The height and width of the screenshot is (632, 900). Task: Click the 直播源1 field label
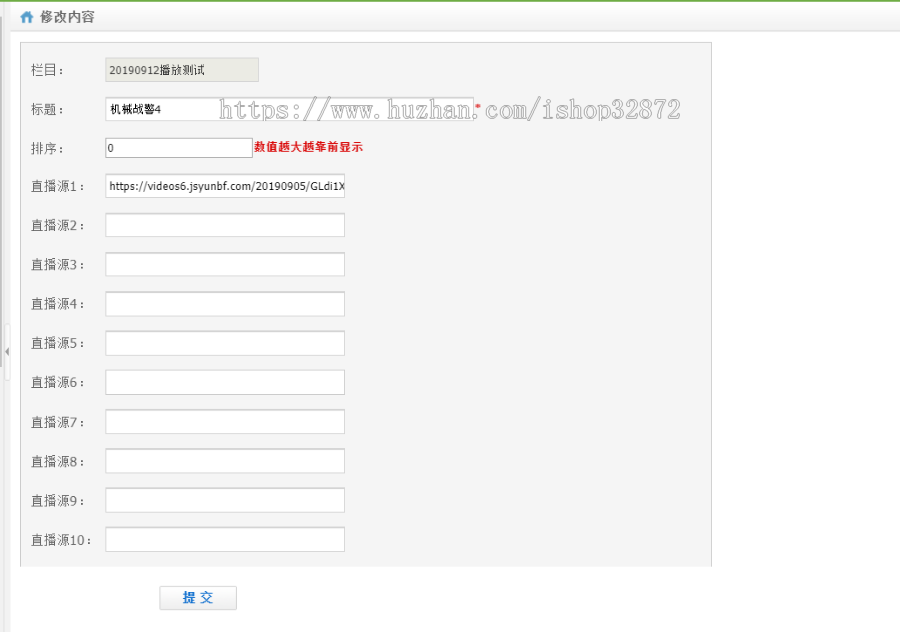(x=58, y=186)
